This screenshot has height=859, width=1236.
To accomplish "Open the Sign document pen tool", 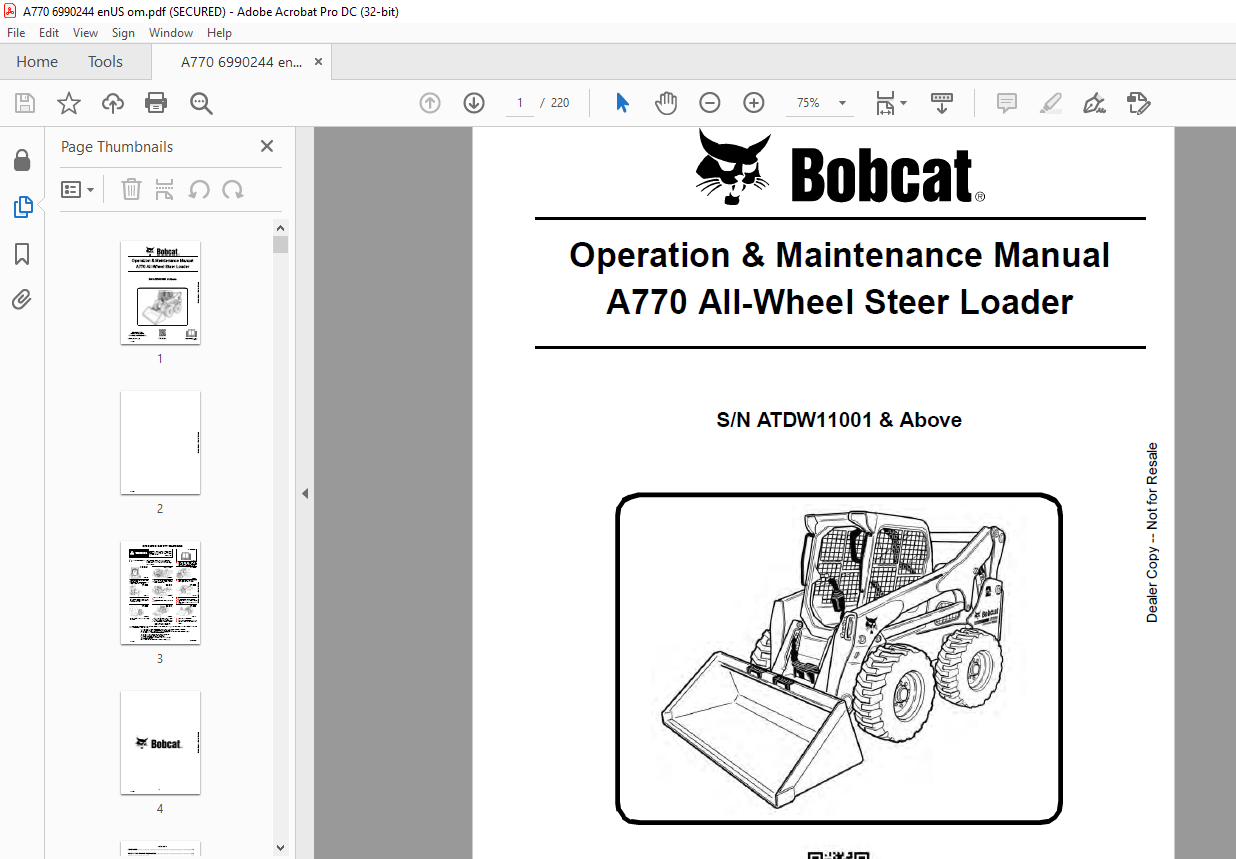I will point(1094,103).
